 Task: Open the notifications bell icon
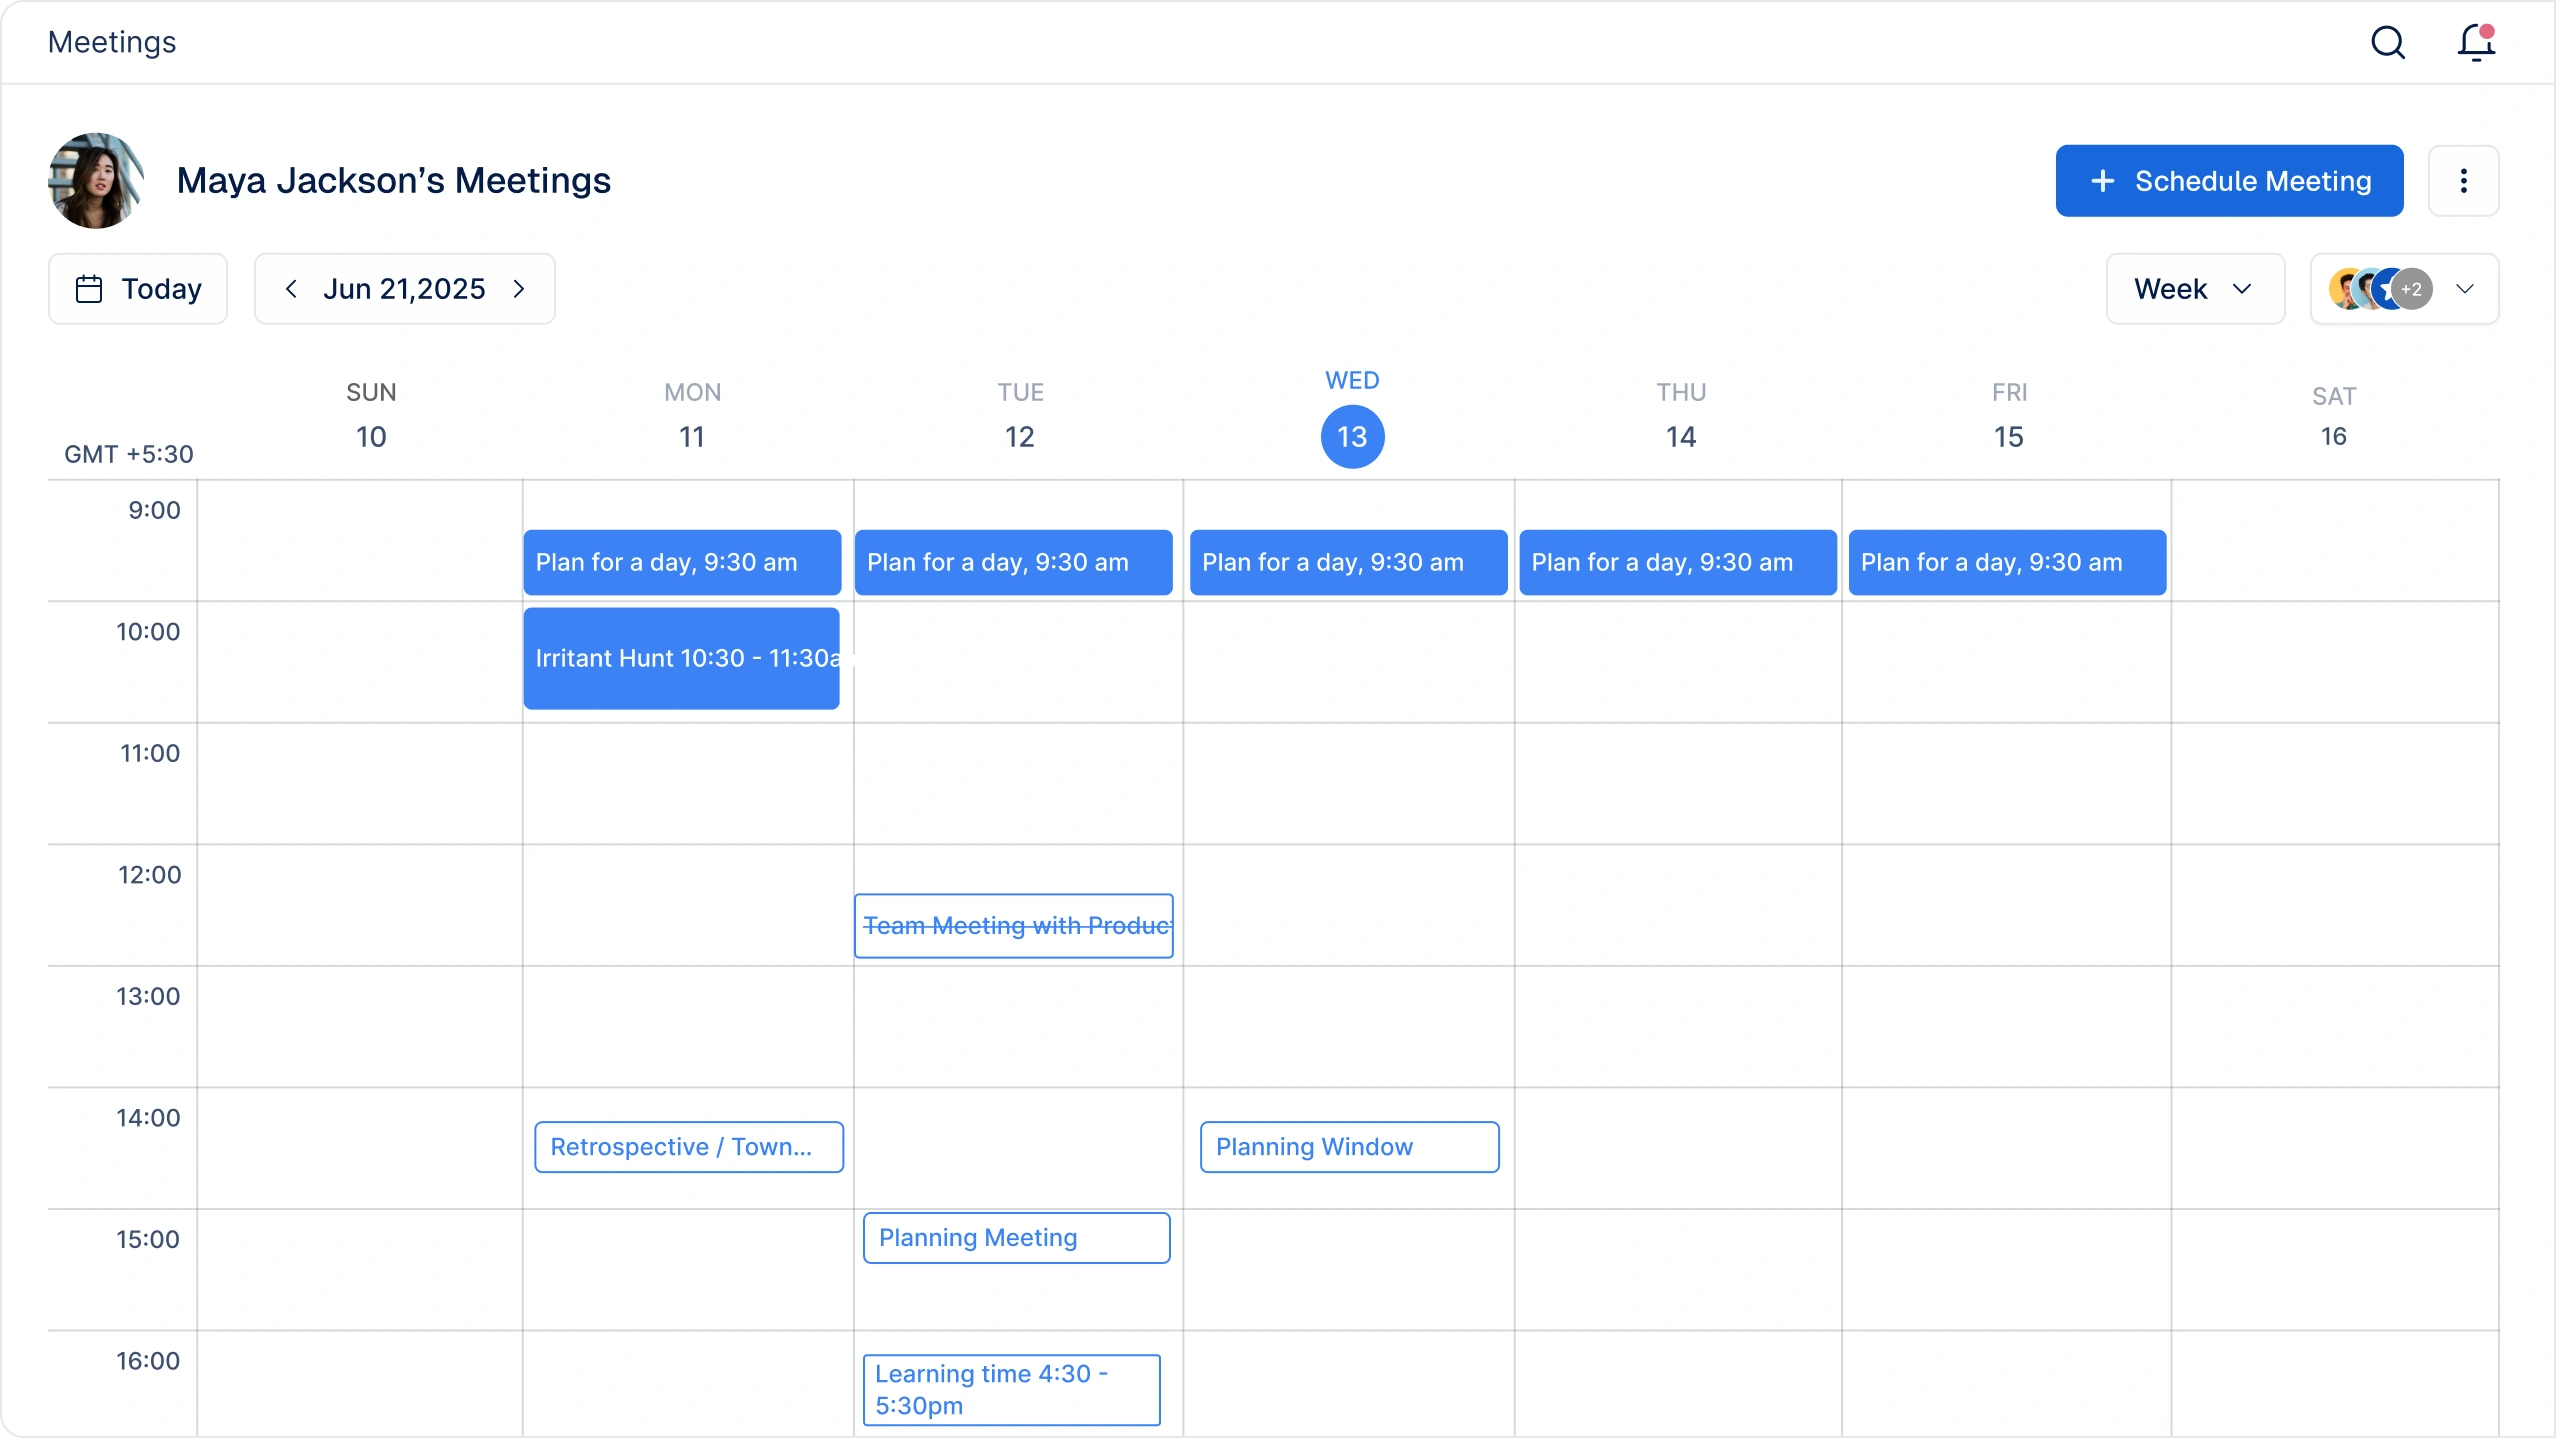coord(2476,42)
